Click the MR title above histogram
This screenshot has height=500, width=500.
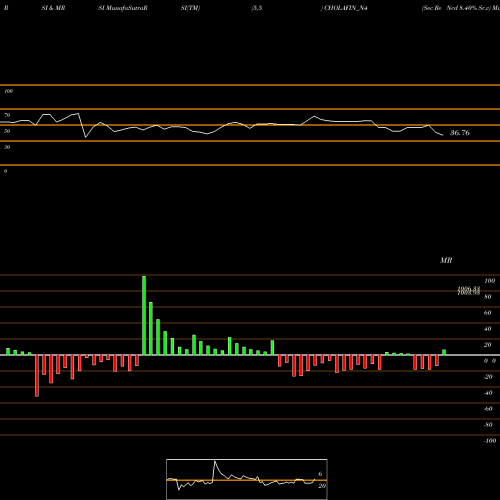tap(446, 260)
